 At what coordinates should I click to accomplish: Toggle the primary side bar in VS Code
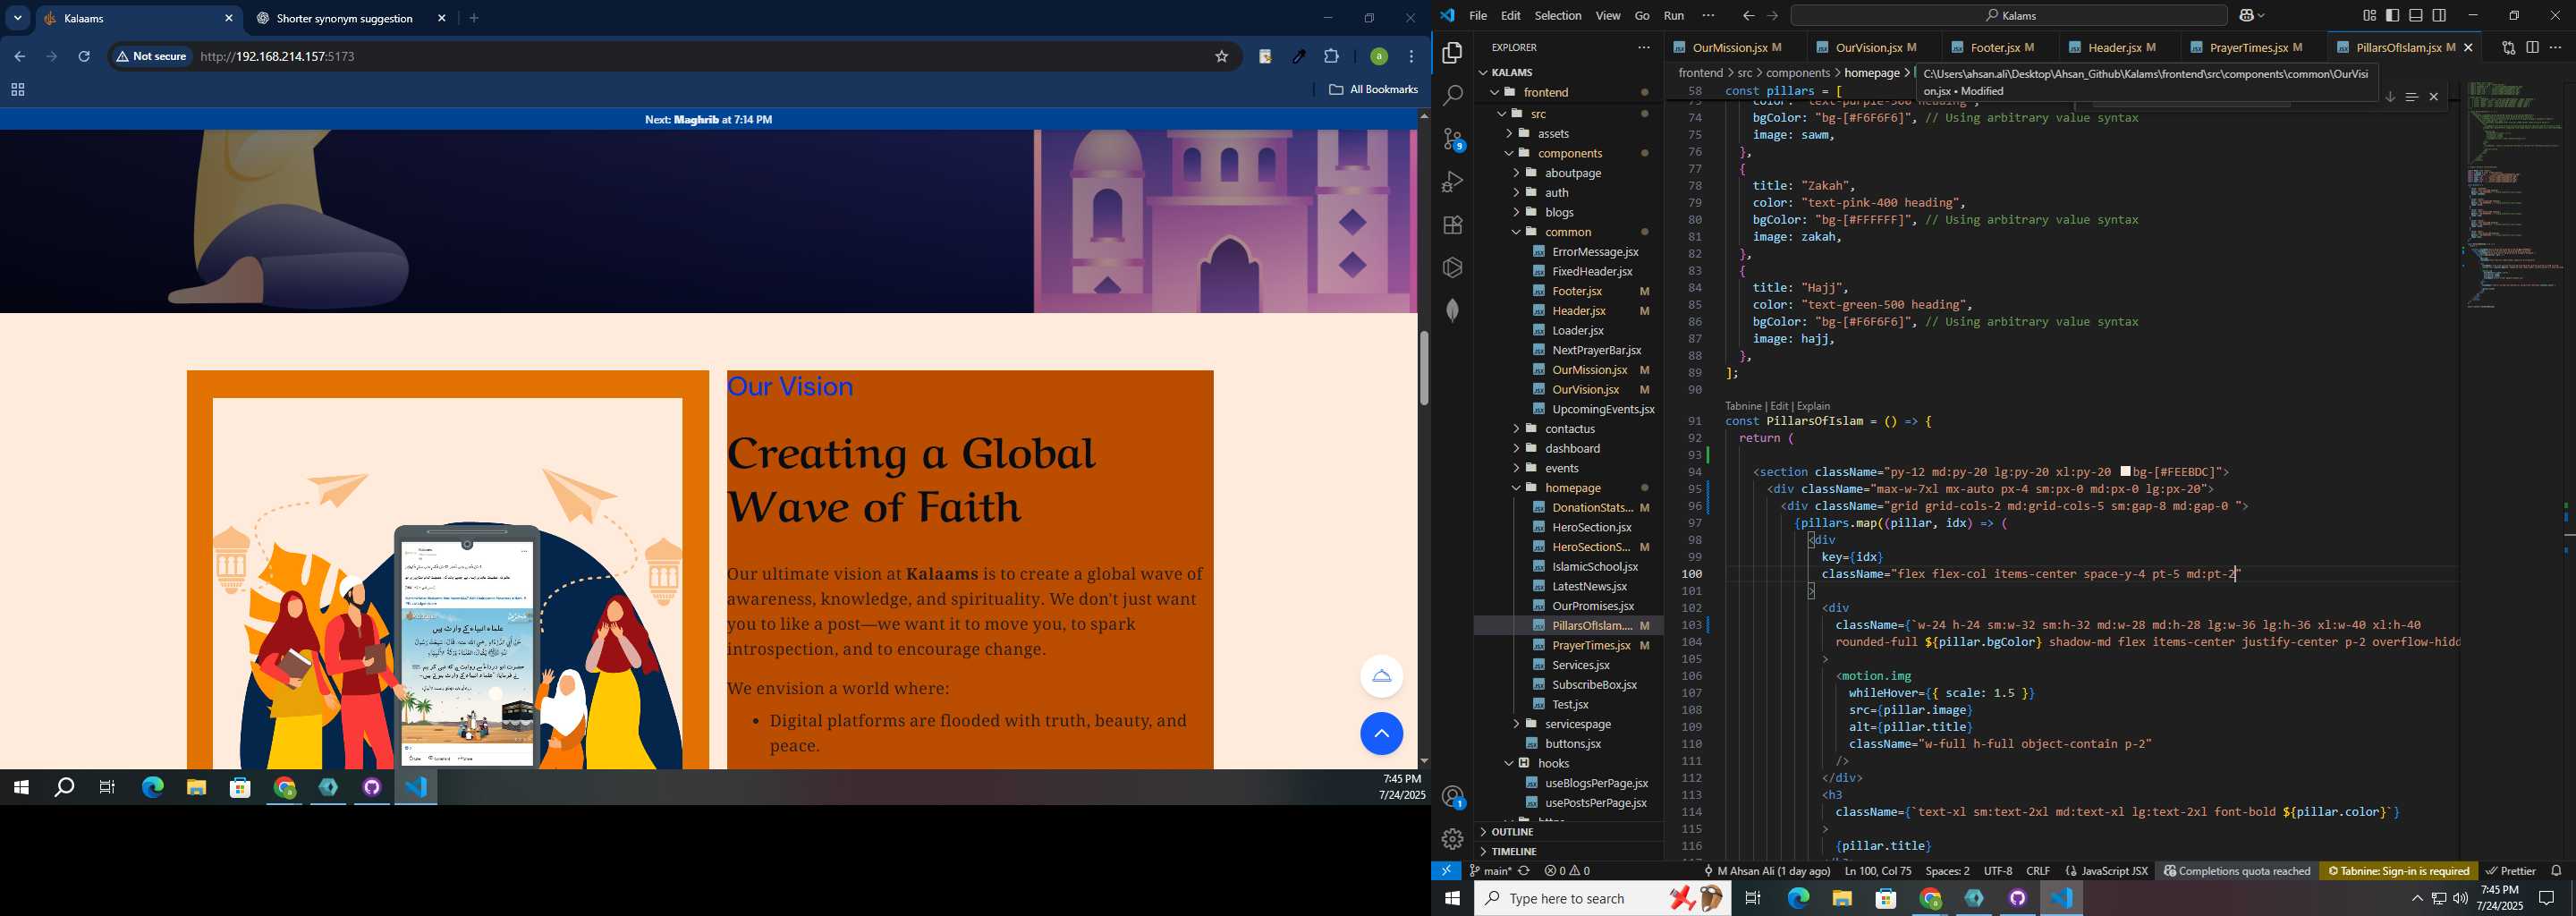(2392, 16)
